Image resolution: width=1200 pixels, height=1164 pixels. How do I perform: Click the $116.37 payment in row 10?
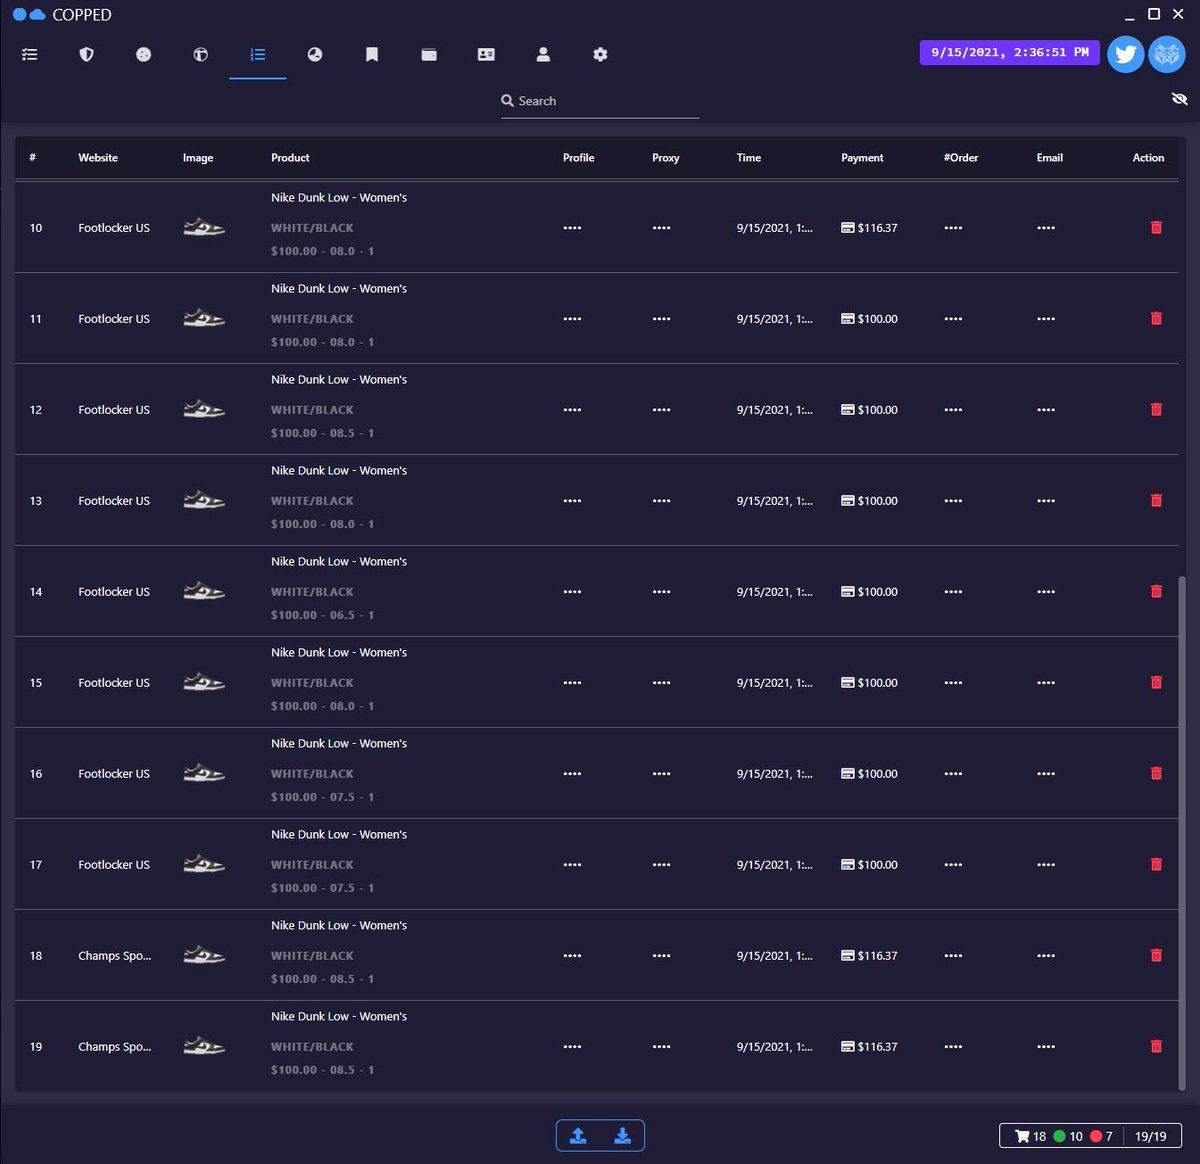869,228
